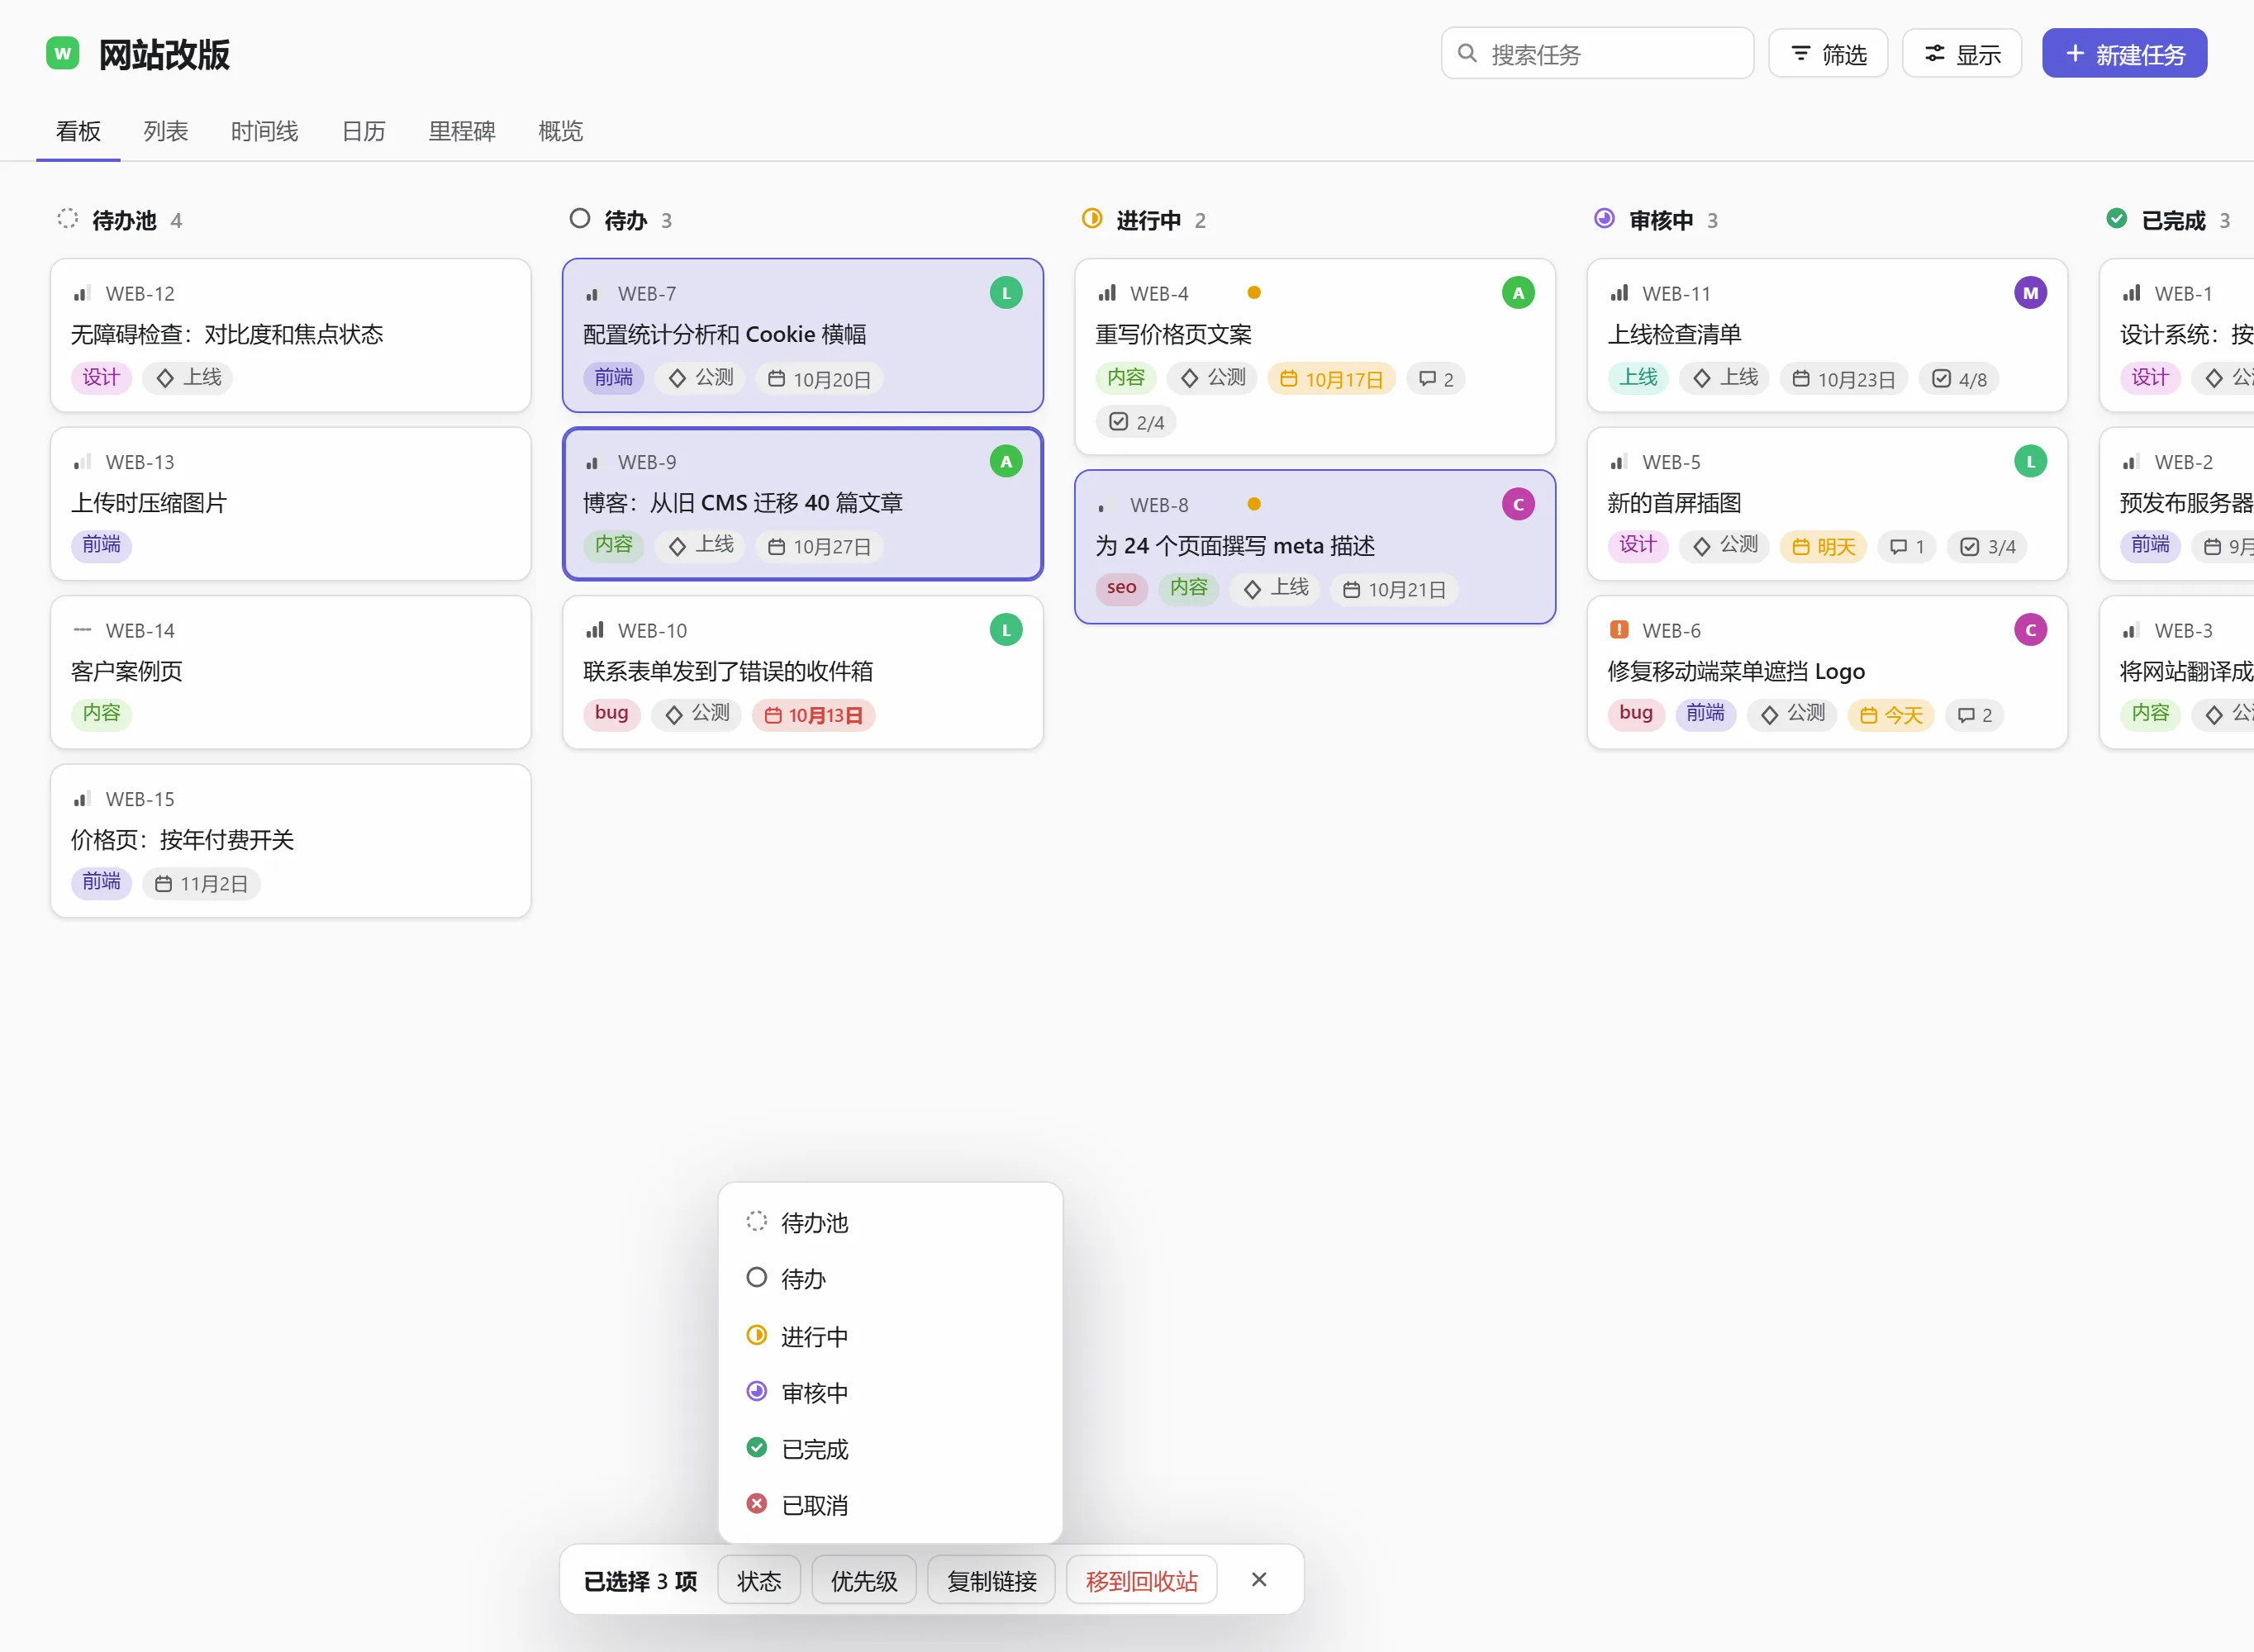Click 待办池 dashed circle column icon

click(67, 218)
